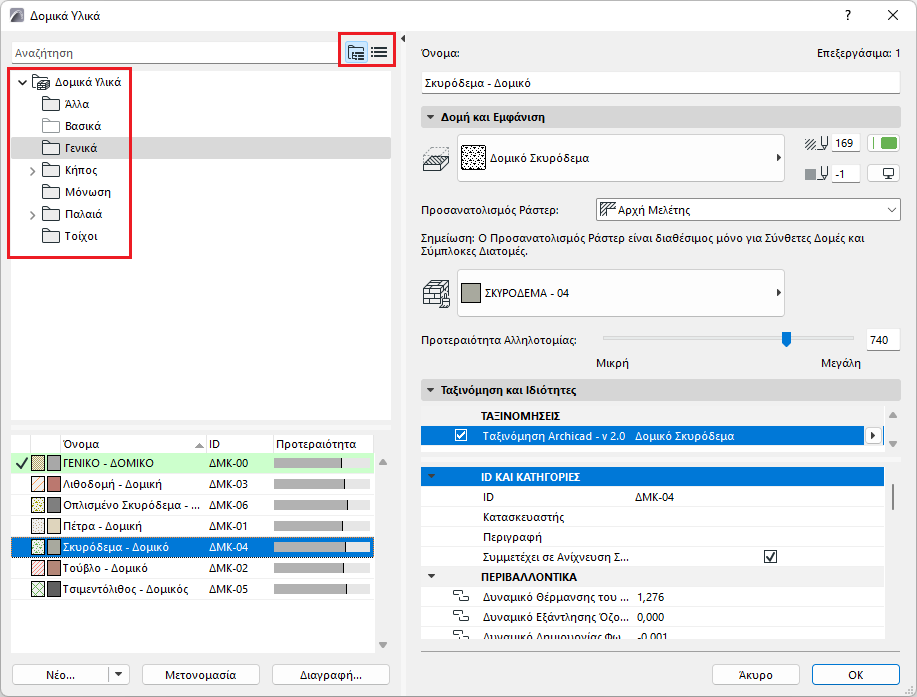917x697 pixels.
Task: Collapse left panel arrow beside search
Action: 403,39
